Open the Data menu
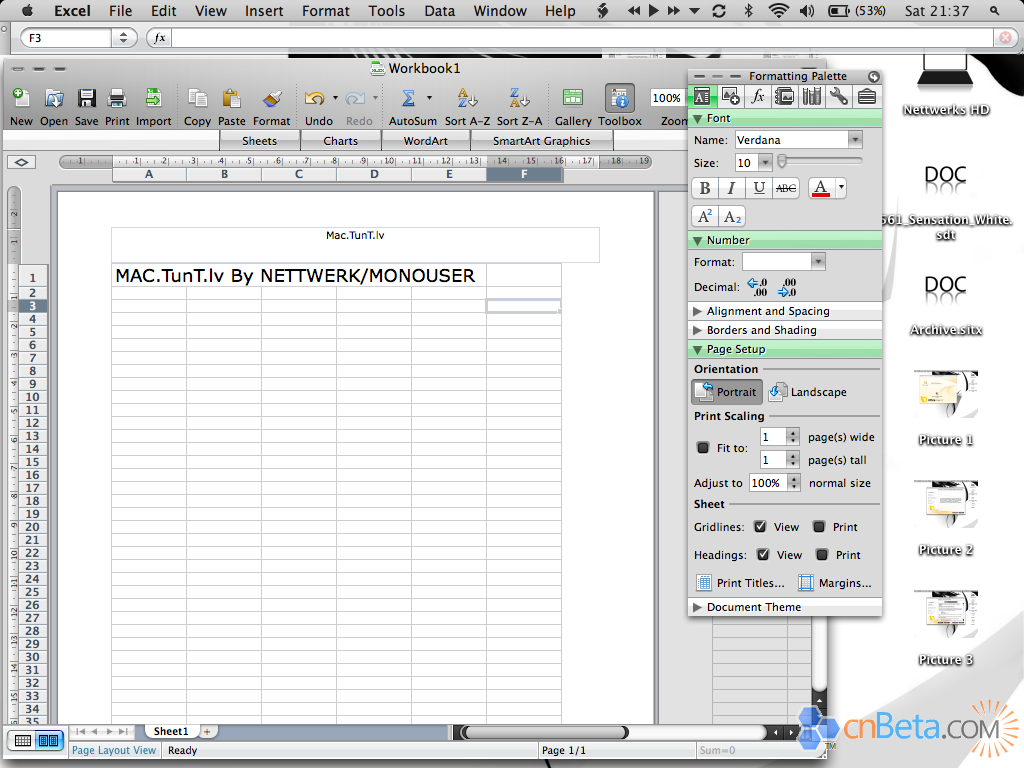The width and height of the screenshot is (1024, 768). click(440, 11)
